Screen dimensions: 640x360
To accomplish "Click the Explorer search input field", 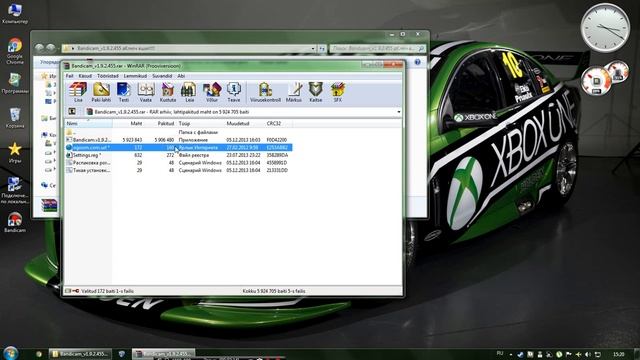I will pos(377,49).
